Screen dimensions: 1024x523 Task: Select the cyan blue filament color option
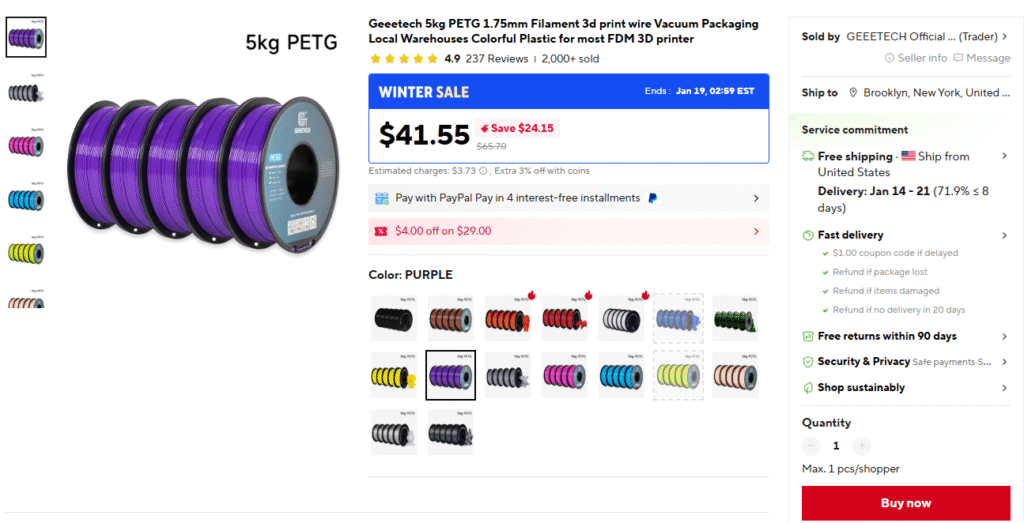tap(621, 375)
